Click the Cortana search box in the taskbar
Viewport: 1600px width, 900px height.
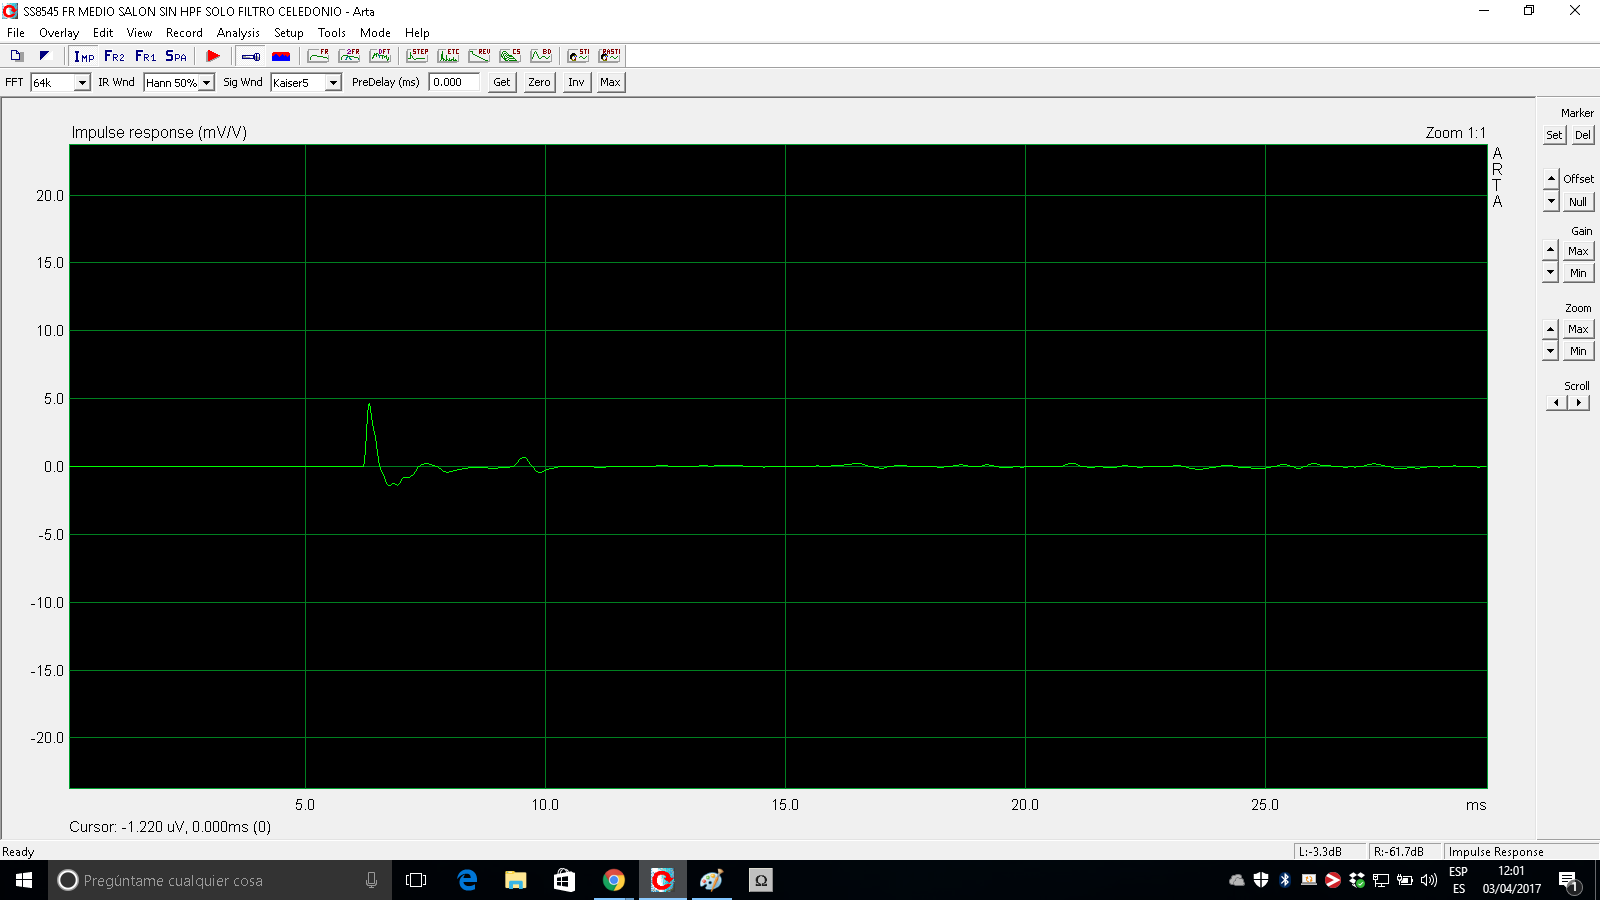[x=220, y=880]
